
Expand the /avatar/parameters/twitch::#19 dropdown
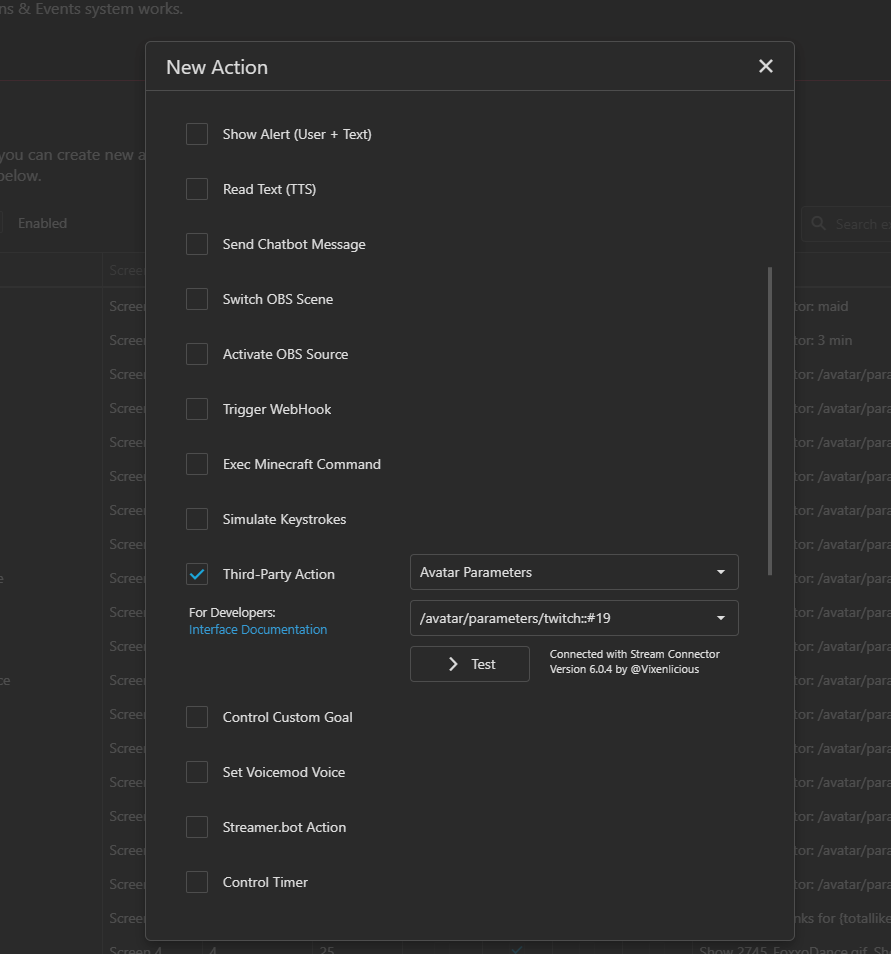click(x=574, y=618)
